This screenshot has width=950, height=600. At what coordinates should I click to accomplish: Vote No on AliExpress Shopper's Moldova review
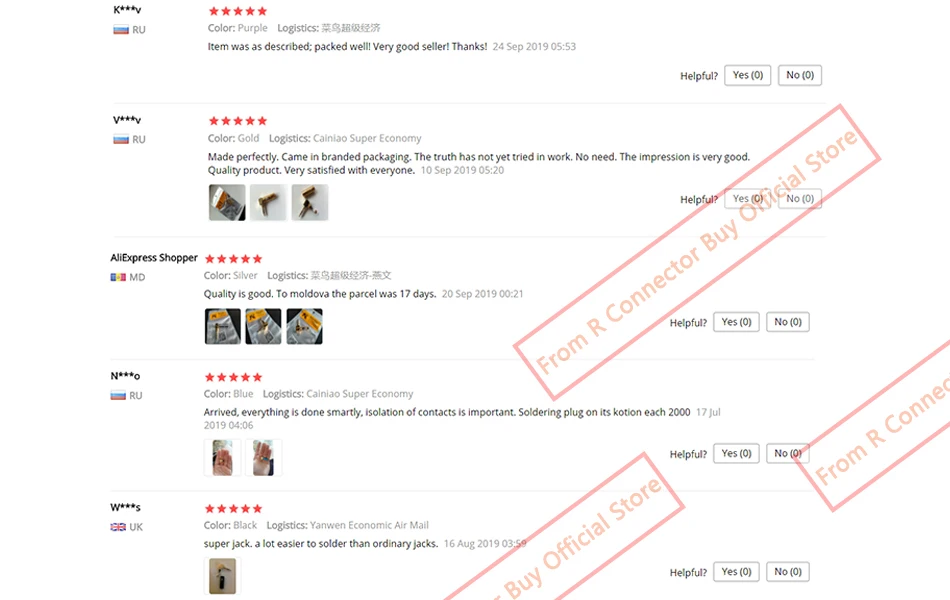788,322
